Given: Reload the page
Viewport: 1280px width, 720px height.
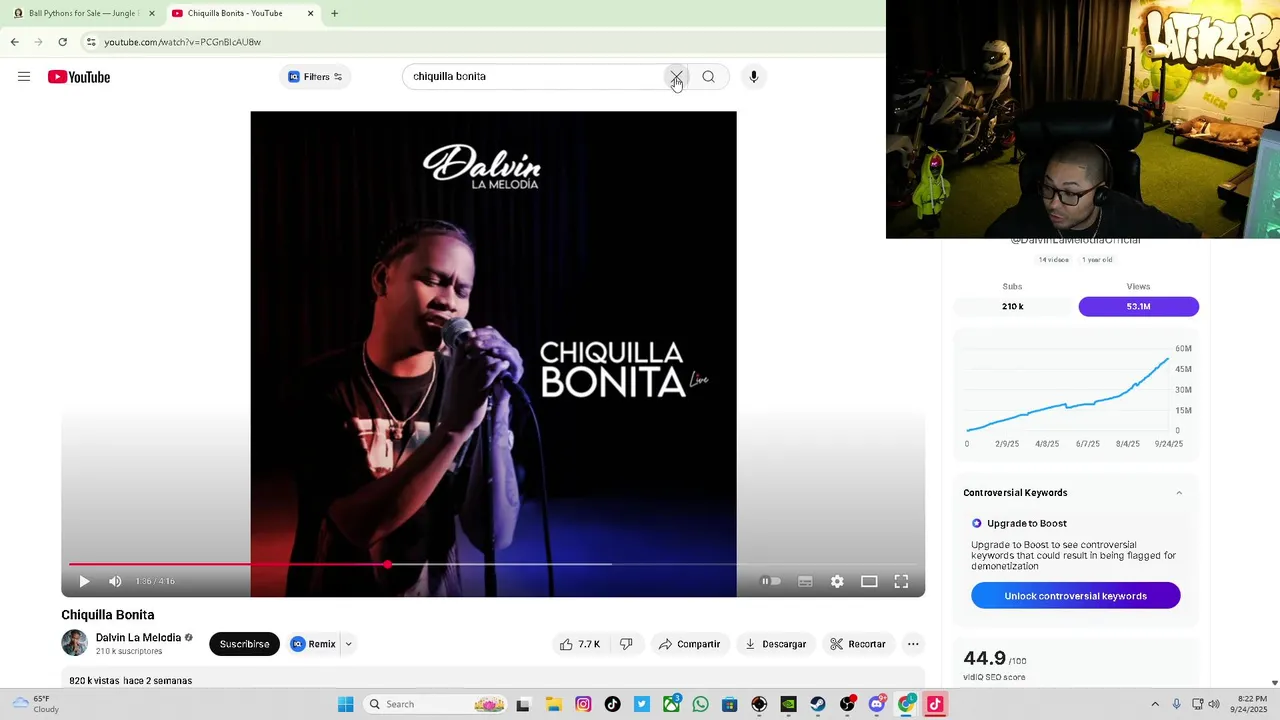Looking at the screenshot, I should (x=62, y=42).
